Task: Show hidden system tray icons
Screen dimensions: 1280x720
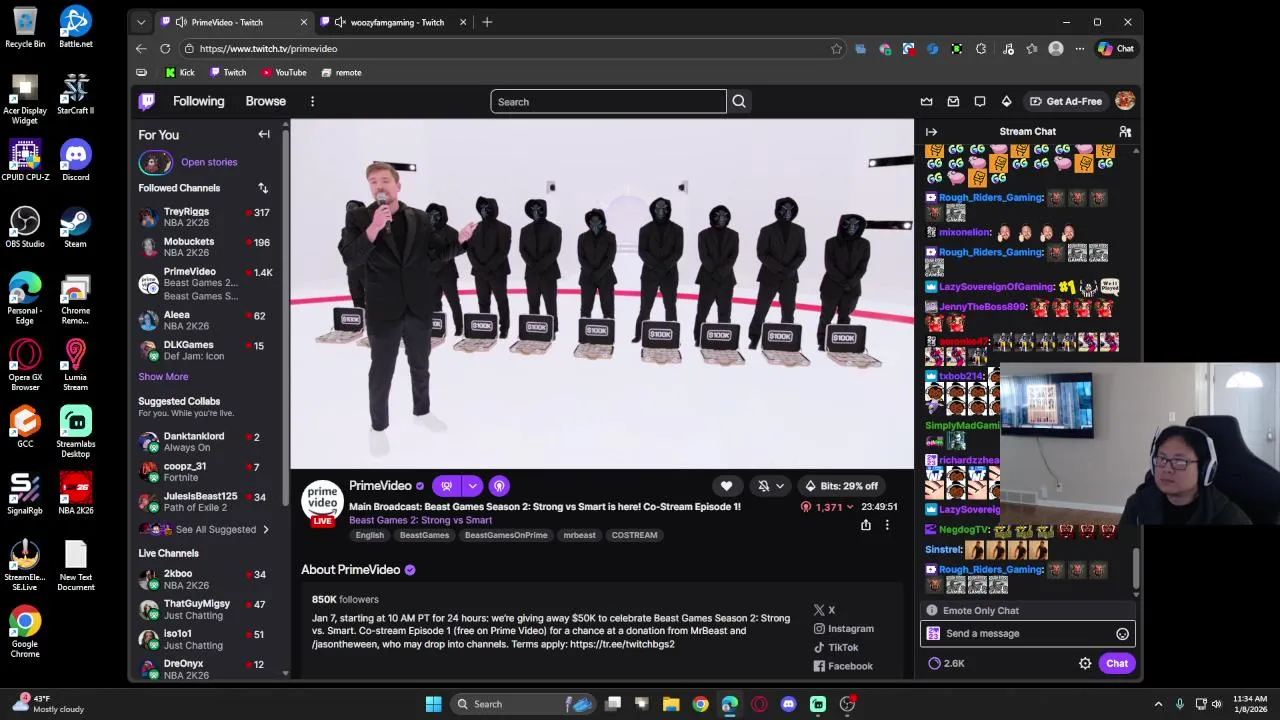Action: tap(1158, 704)
